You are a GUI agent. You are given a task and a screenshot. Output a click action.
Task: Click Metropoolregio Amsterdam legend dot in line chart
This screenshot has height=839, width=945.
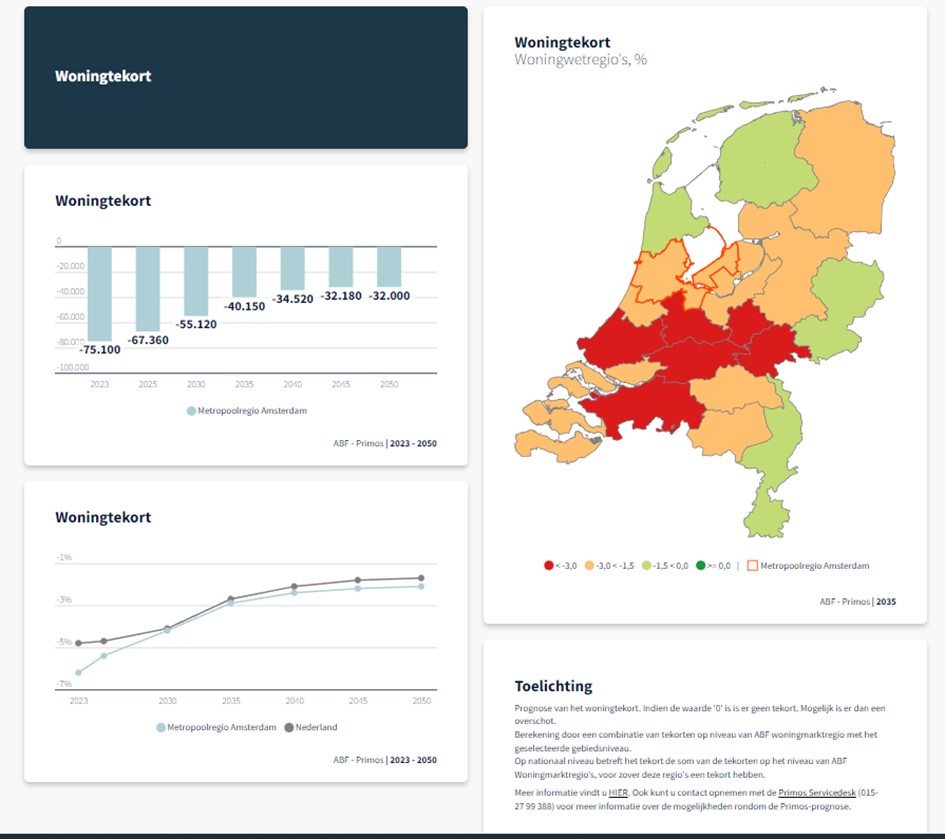coord(161,727)
